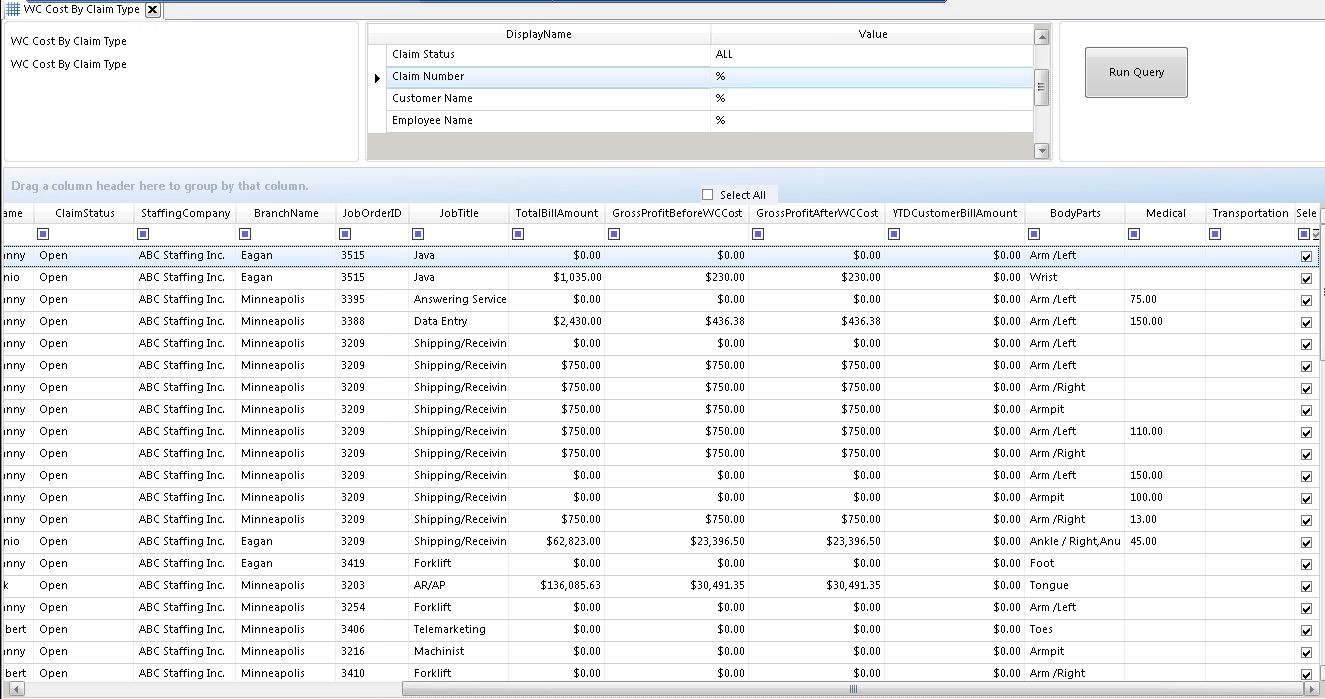Image resolution: width=1325 pixels, height=699 pixels.
Task: Click the parameter list vertical scrollbar thumb
Action: (1042, 87)
